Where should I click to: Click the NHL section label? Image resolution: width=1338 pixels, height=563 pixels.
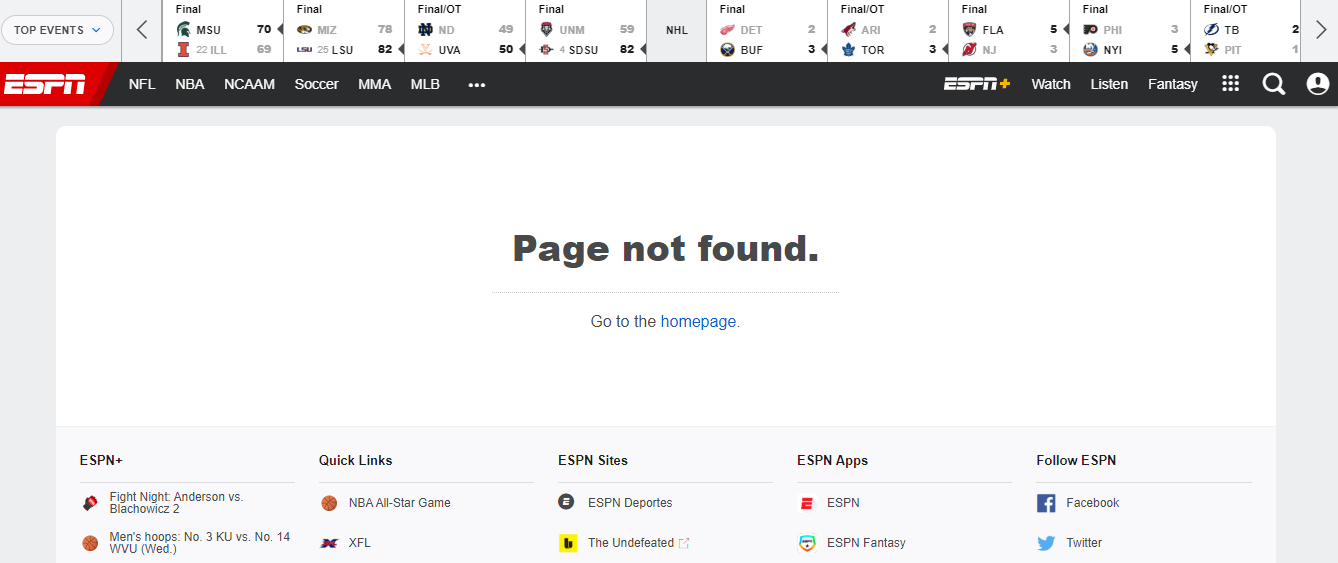click(x=677, y=30)
